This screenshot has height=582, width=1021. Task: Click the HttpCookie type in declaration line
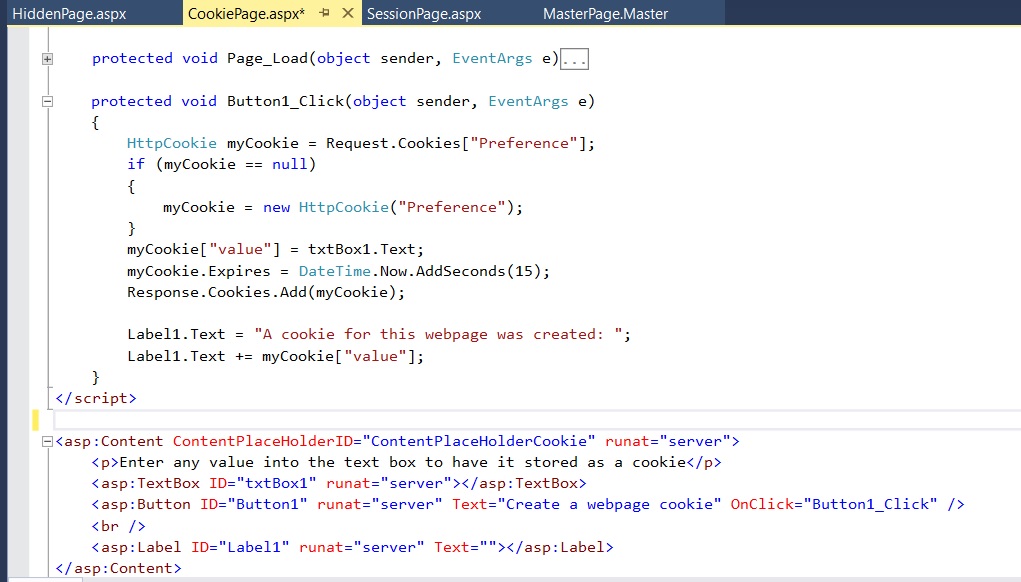coord(172,143)
